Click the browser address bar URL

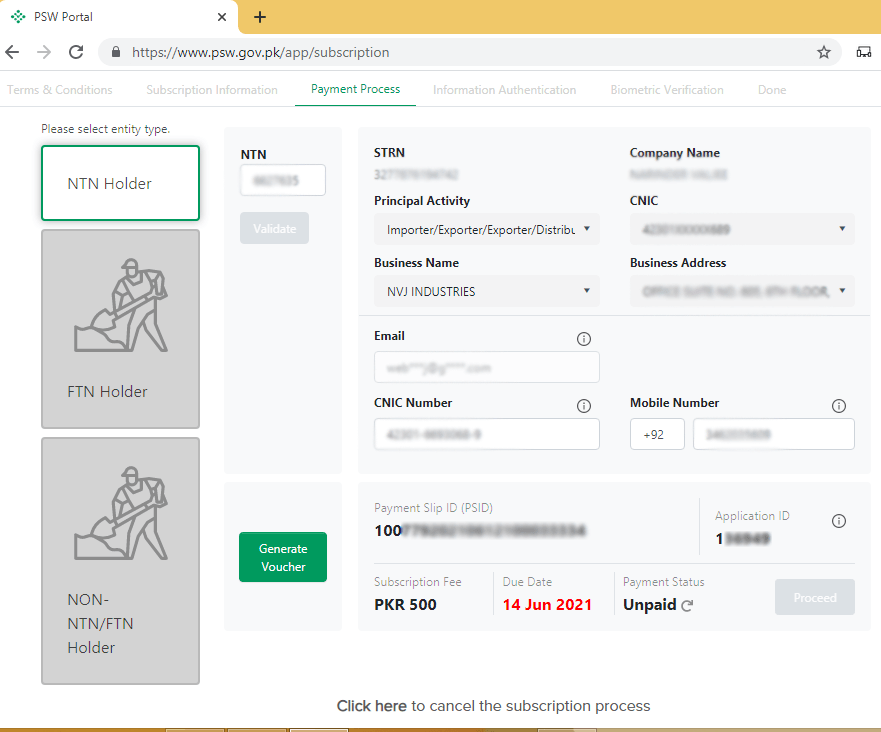tap(261, 52)
